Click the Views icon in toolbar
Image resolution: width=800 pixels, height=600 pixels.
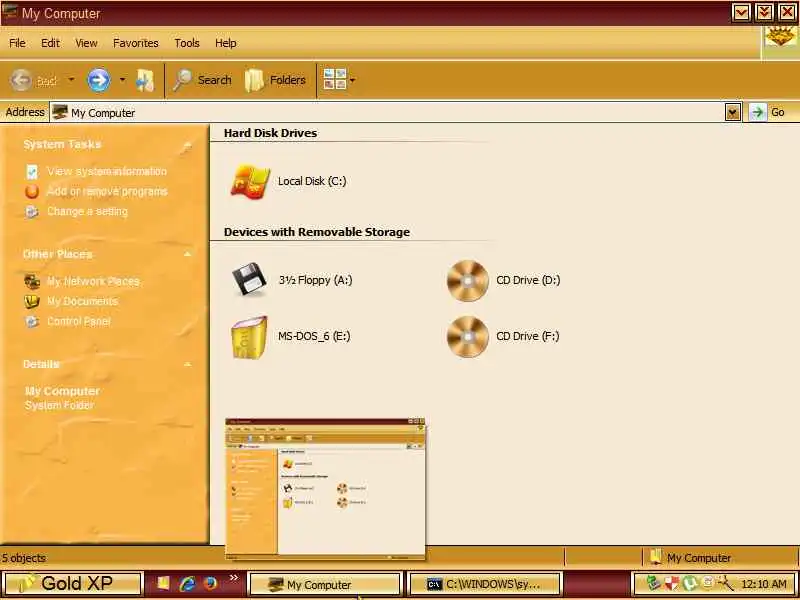point(335,80)
